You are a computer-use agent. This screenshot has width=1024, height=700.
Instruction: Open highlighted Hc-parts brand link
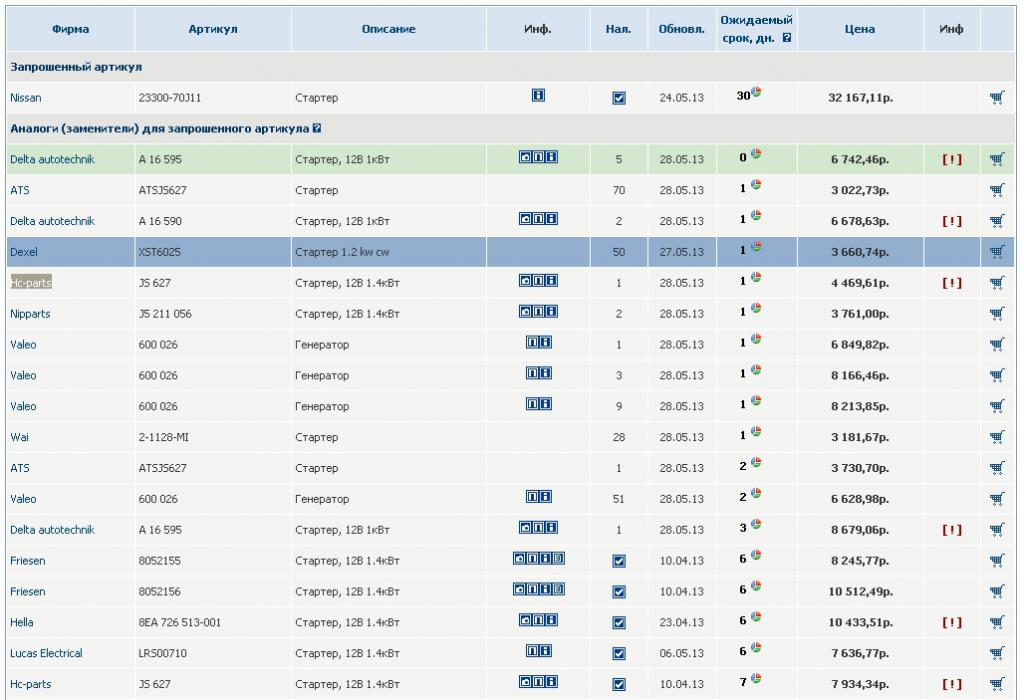pos(31,283)
